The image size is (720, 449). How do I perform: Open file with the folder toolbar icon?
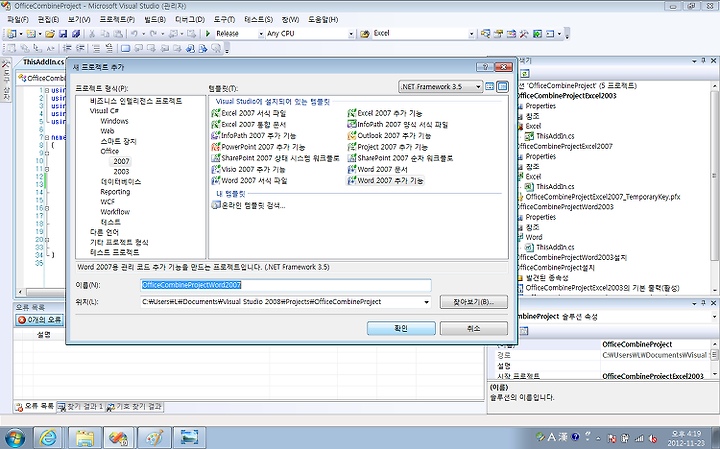click(50, 34)
